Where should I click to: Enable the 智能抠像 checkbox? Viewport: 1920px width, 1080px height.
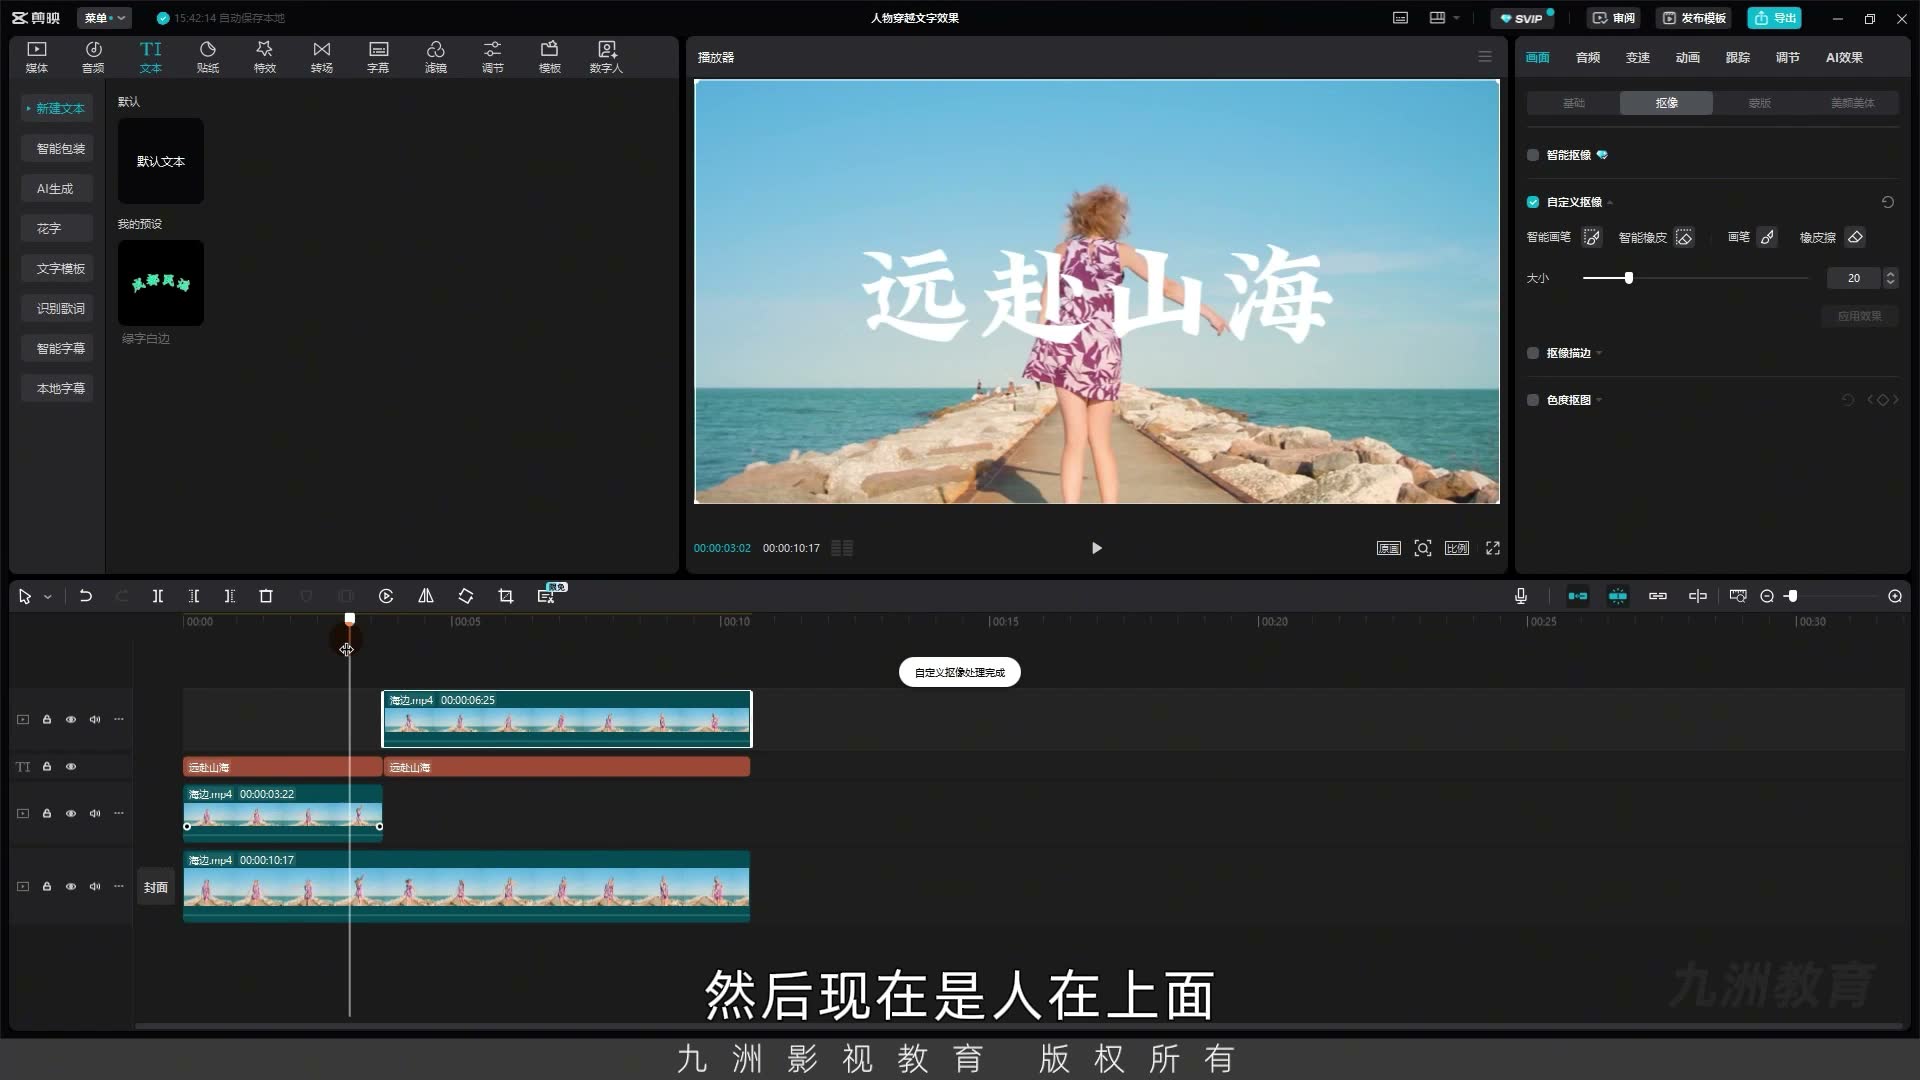tap(1533, 155)
